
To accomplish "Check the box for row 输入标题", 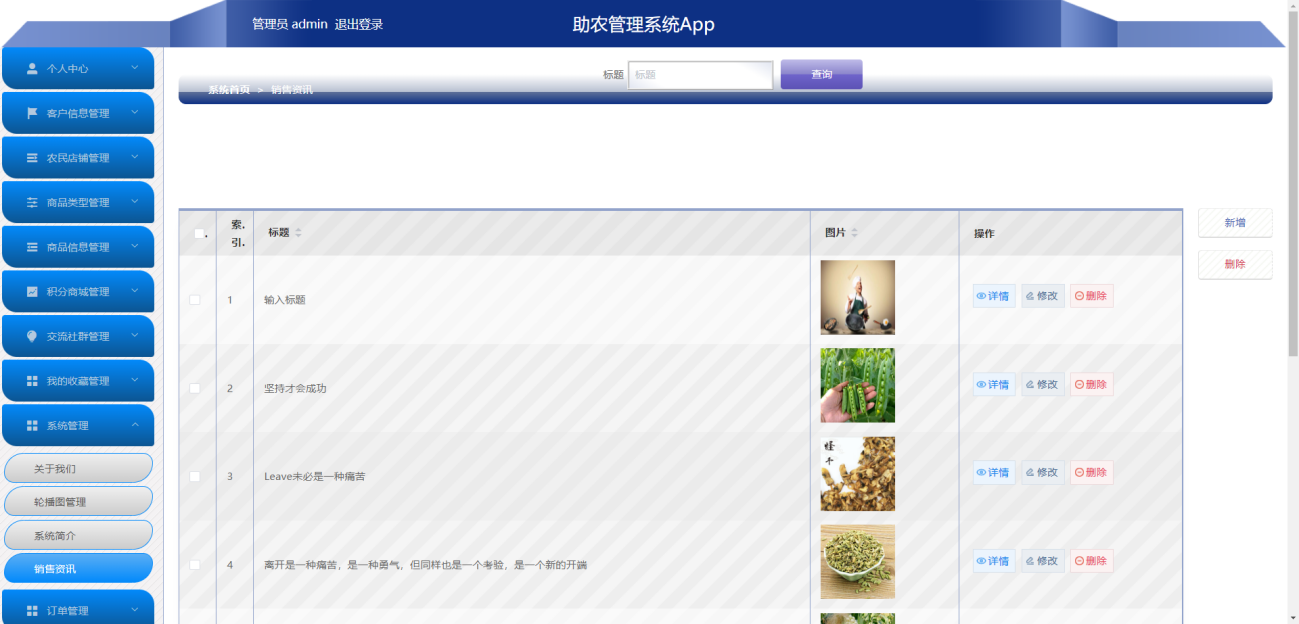I will point(195,300).
